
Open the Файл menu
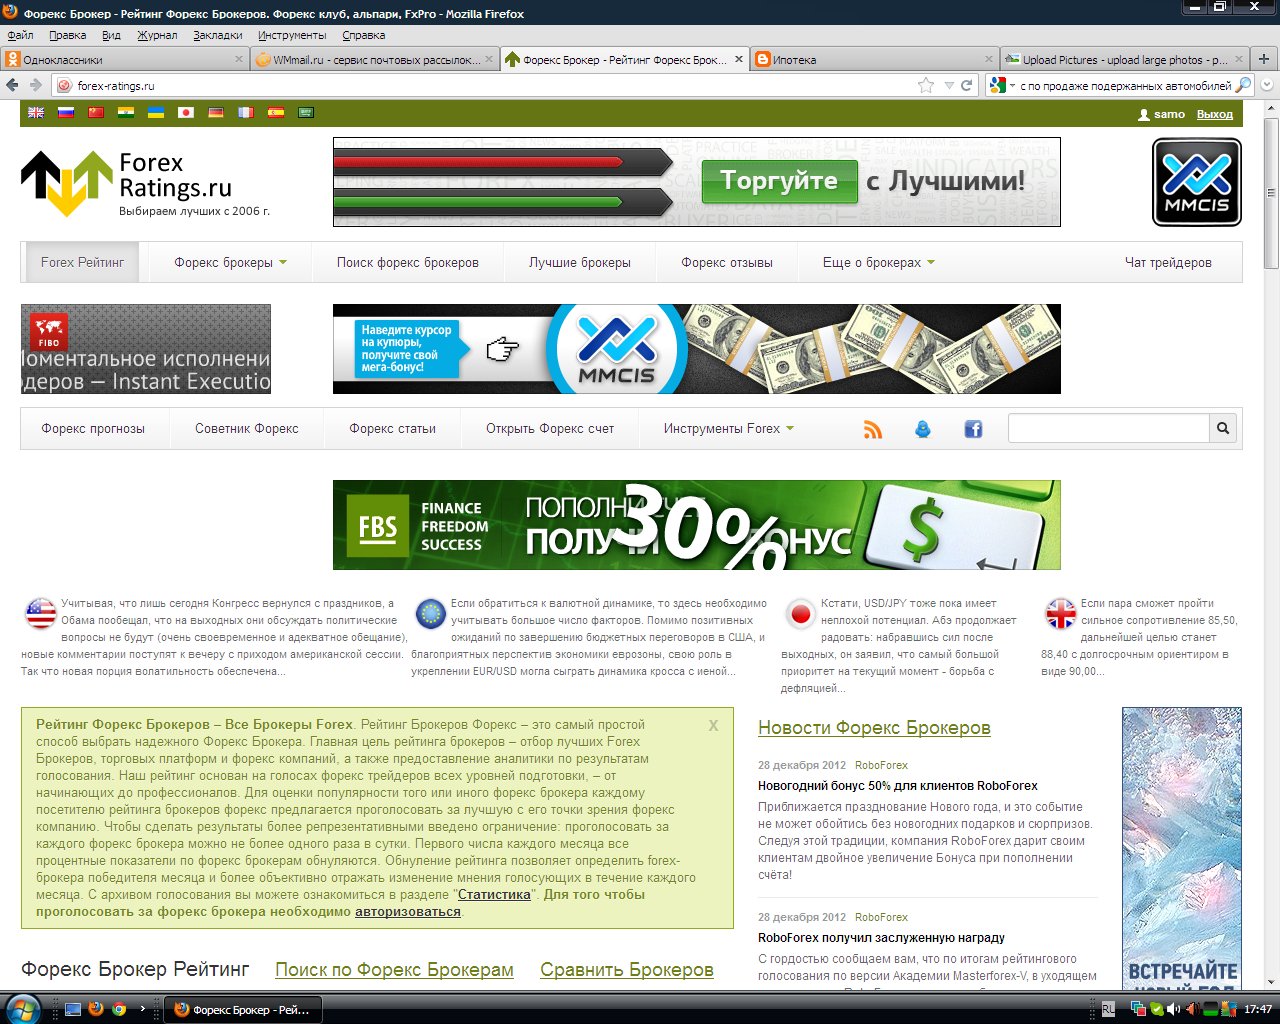(x=20, y=35)
